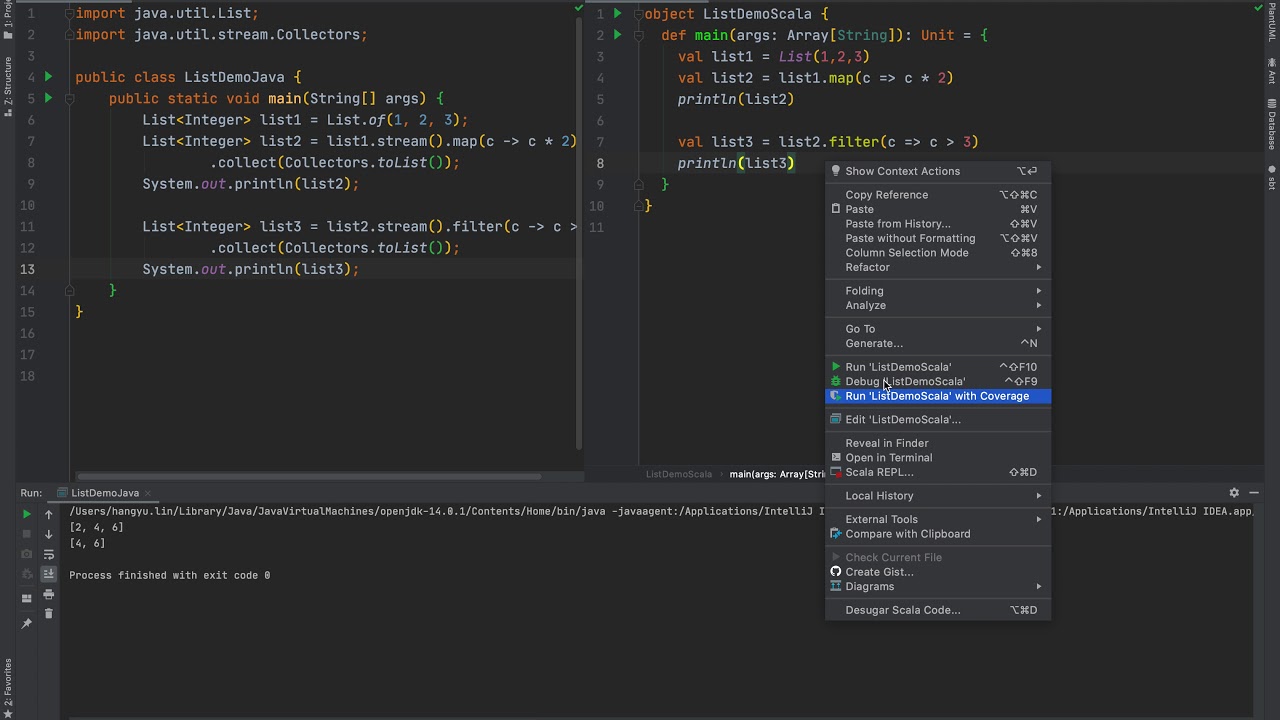
Task: Click Show Context Actions
Action: (x=902, y=171)
